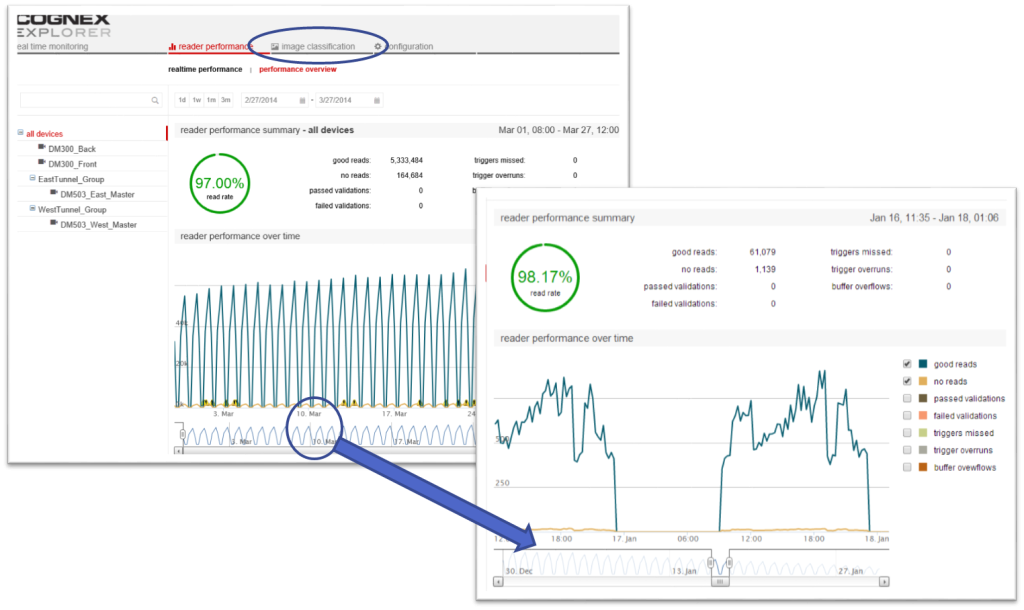Uncheck the good reads checkbox

(907, 364)
